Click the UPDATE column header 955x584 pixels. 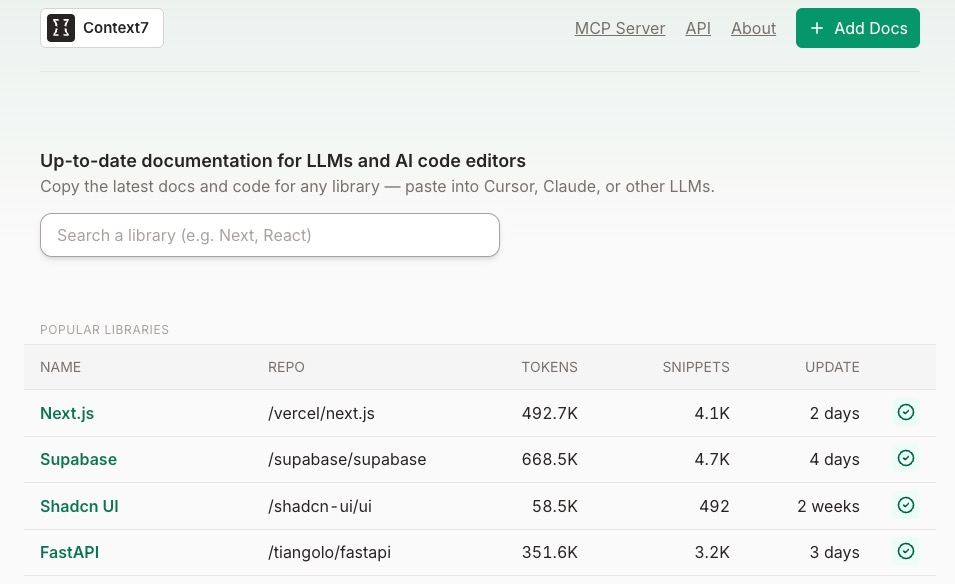pos(832,367)
